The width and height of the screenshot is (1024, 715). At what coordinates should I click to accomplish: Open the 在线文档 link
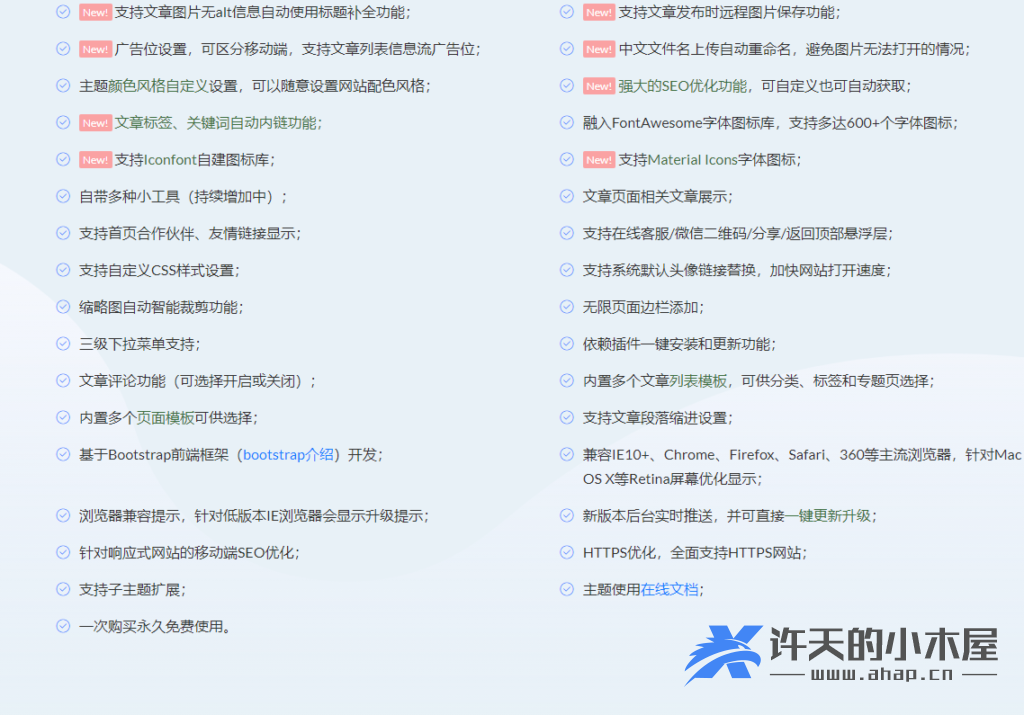[x=669, y=590]
